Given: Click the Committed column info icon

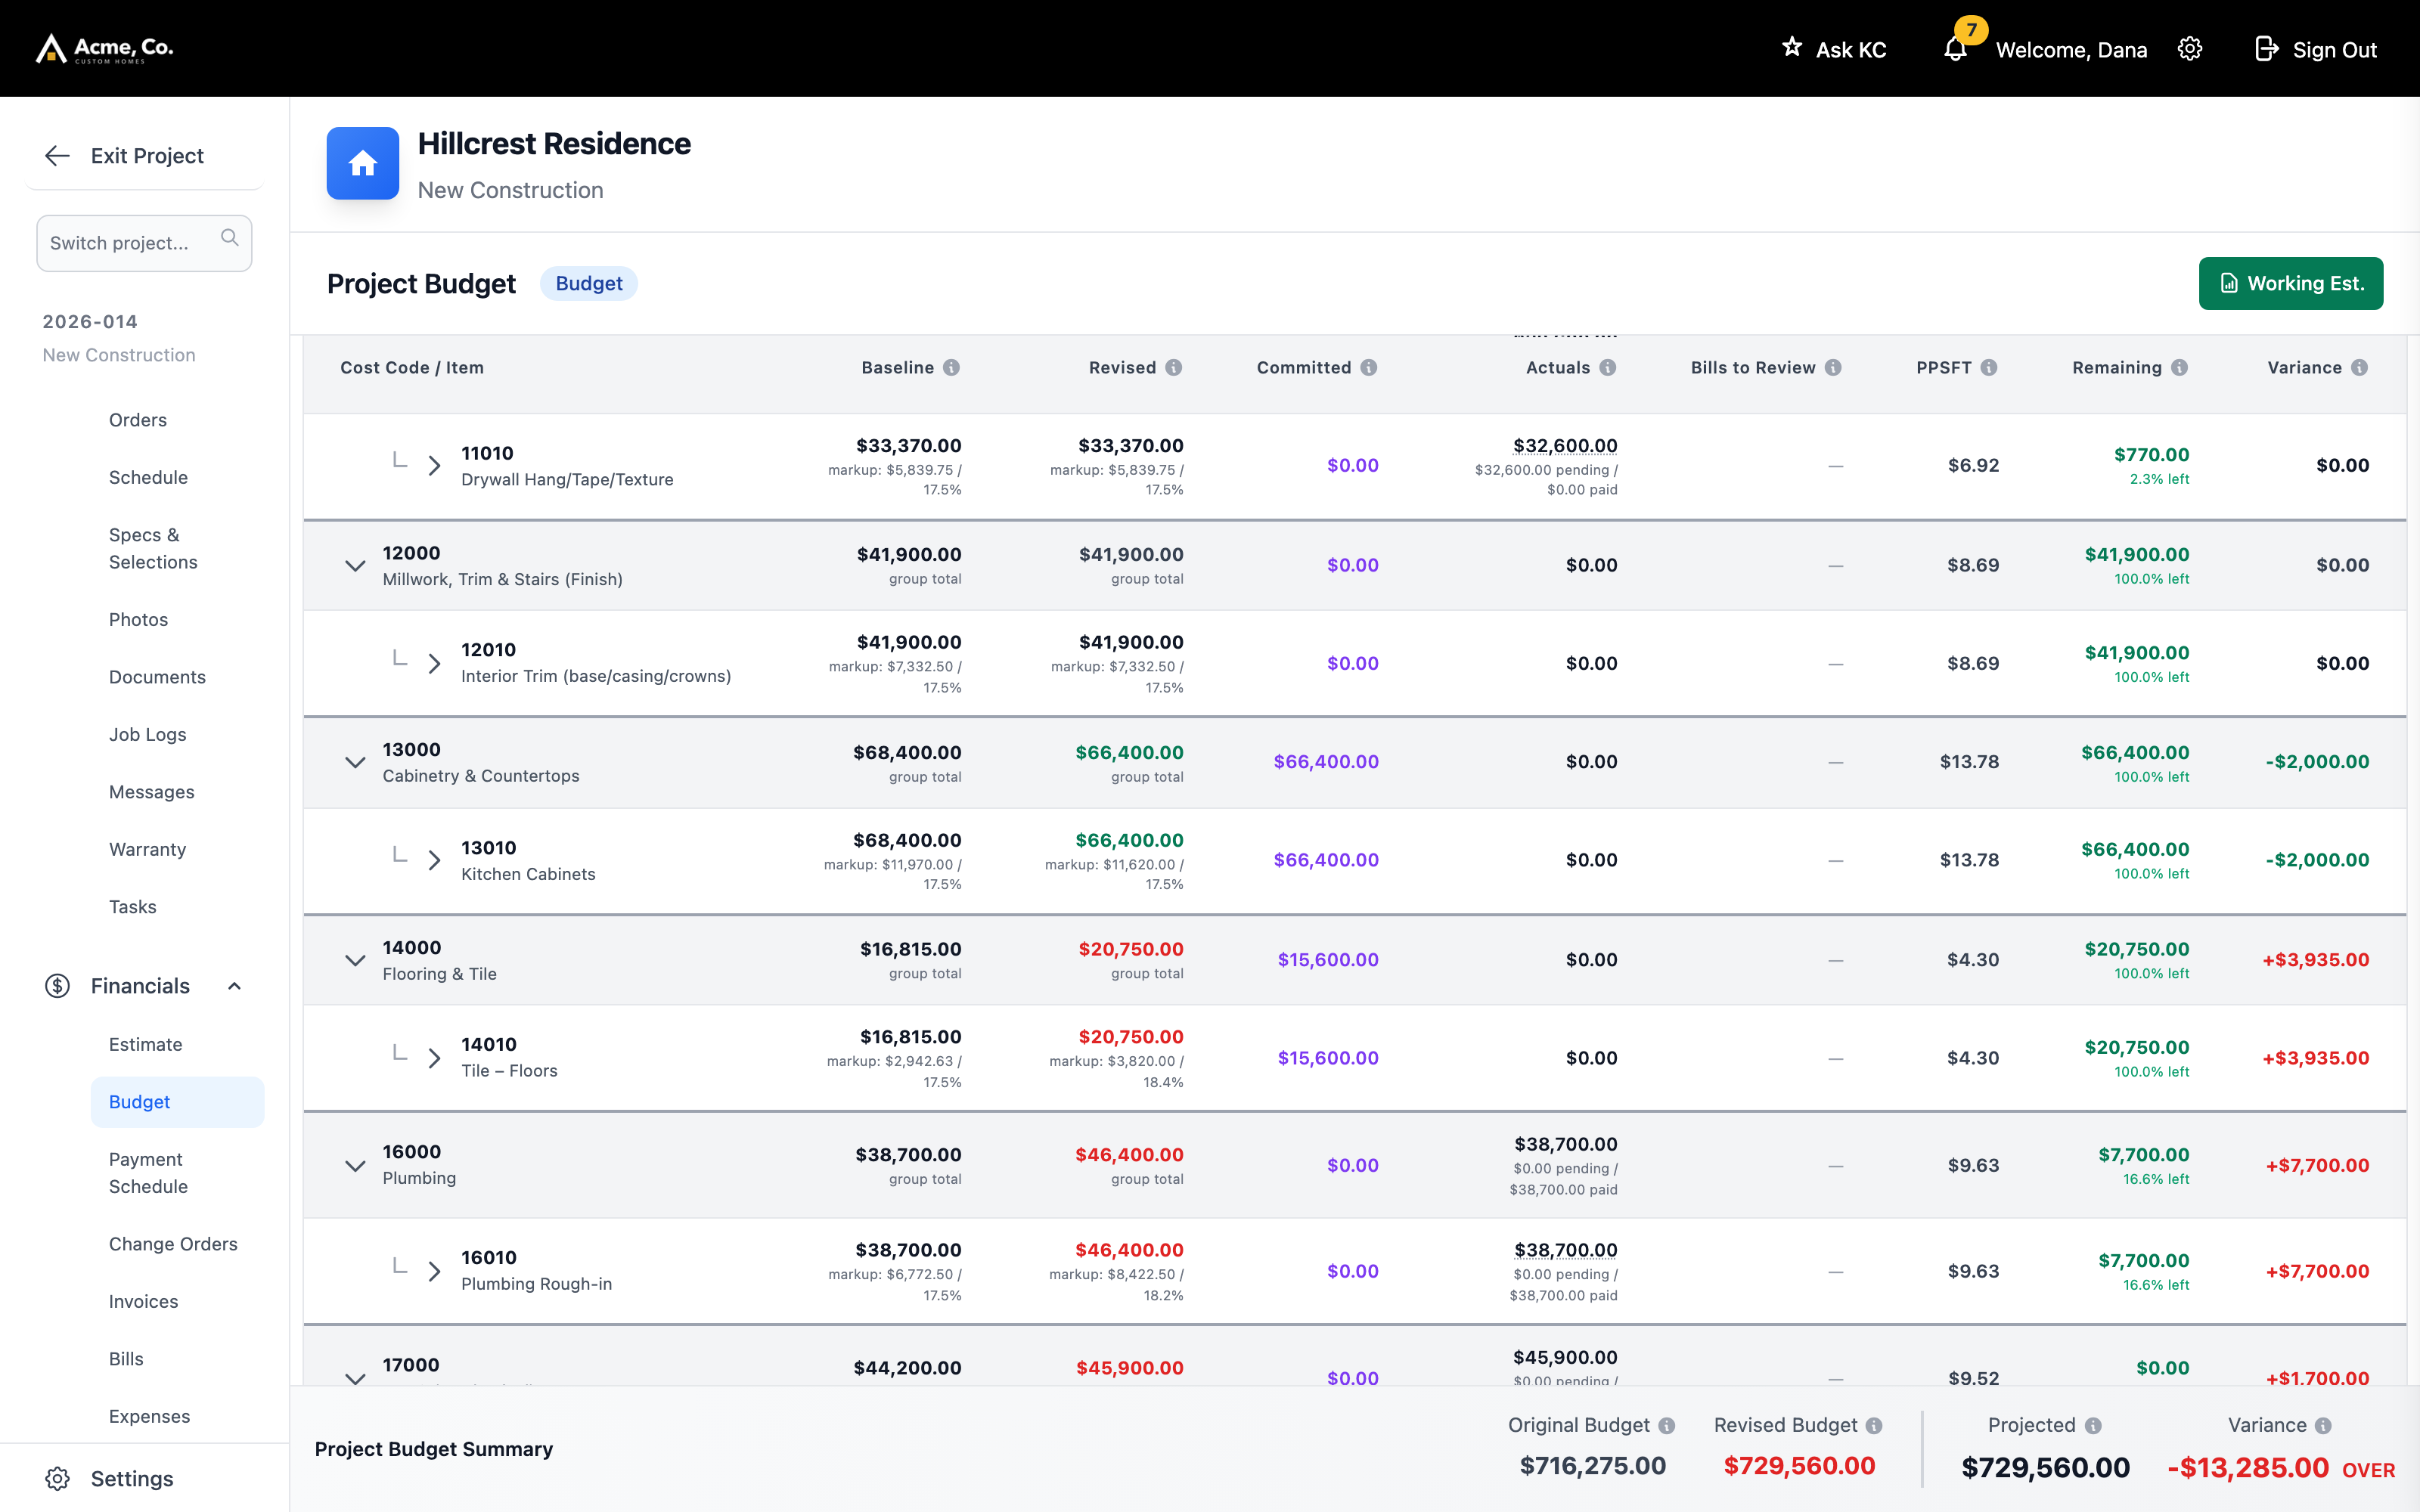Looking at the screenshot, I should pos(1369,368).
